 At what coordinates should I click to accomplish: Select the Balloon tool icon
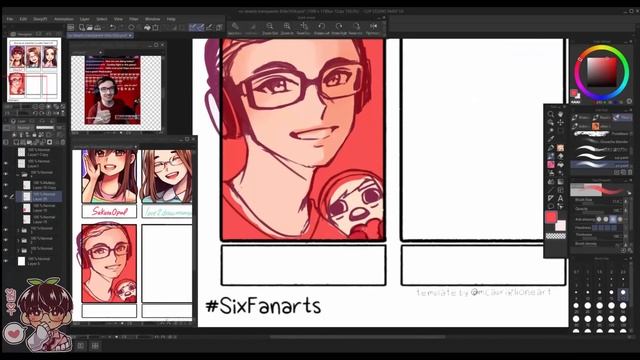pos(551,207)
